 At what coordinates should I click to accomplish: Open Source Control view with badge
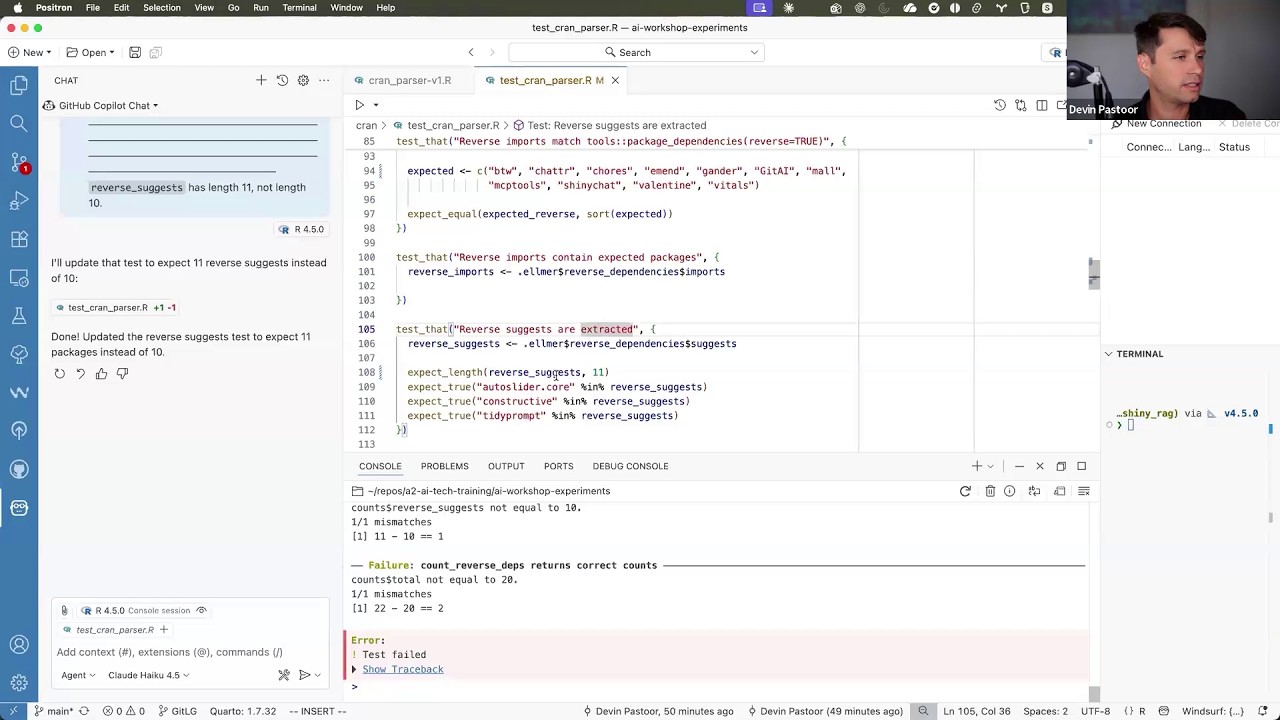pos(19,162)
